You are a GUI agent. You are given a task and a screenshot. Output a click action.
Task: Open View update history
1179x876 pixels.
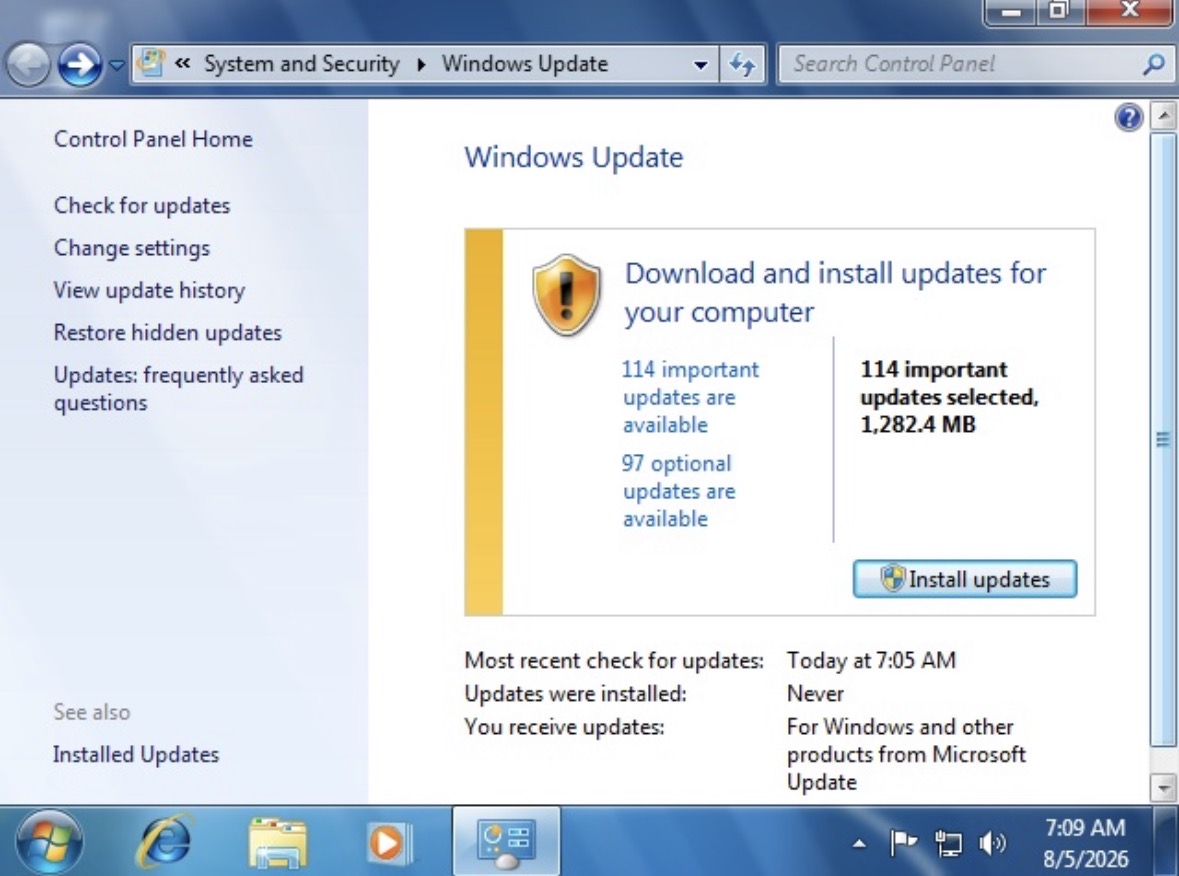149,290
